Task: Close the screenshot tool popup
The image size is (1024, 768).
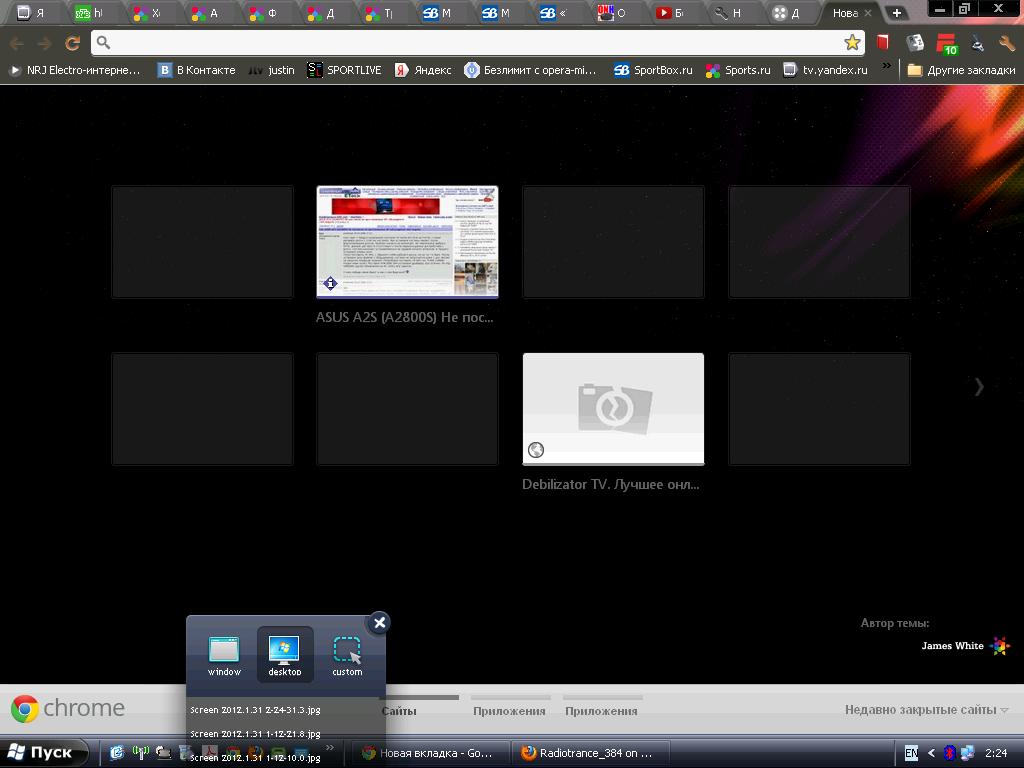Action: (379, 622)
